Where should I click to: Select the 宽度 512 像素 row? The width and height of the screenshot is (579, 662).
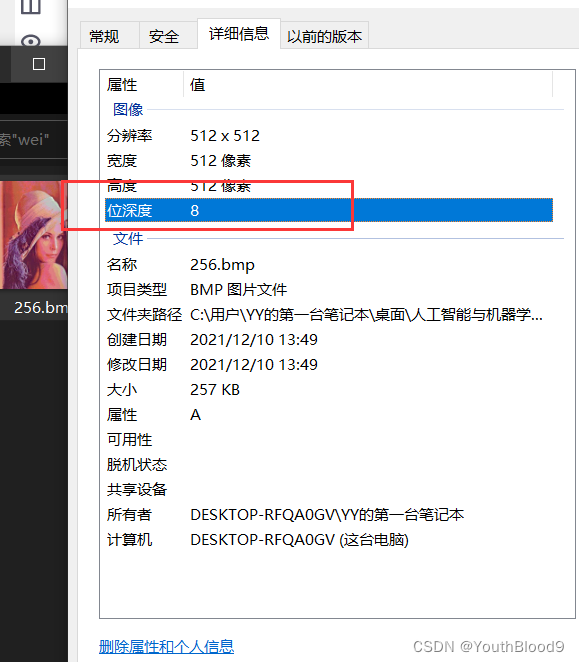point(329,161)
